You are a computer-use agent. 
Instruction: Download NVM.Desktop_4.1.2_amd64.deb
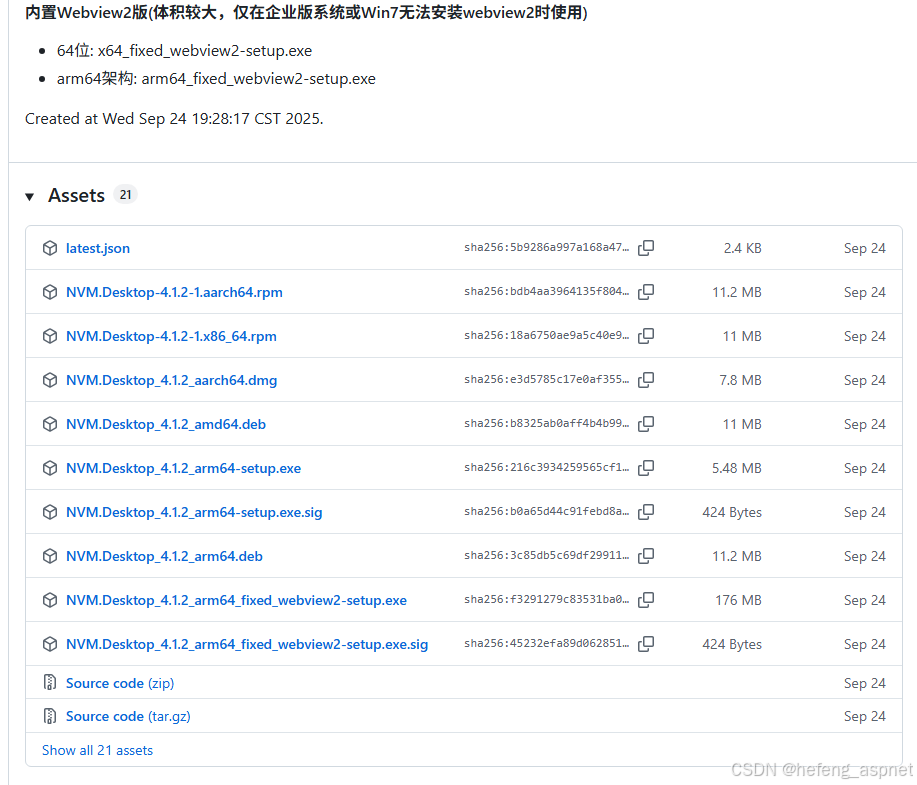pyautogui.click(x=166, y=424)
